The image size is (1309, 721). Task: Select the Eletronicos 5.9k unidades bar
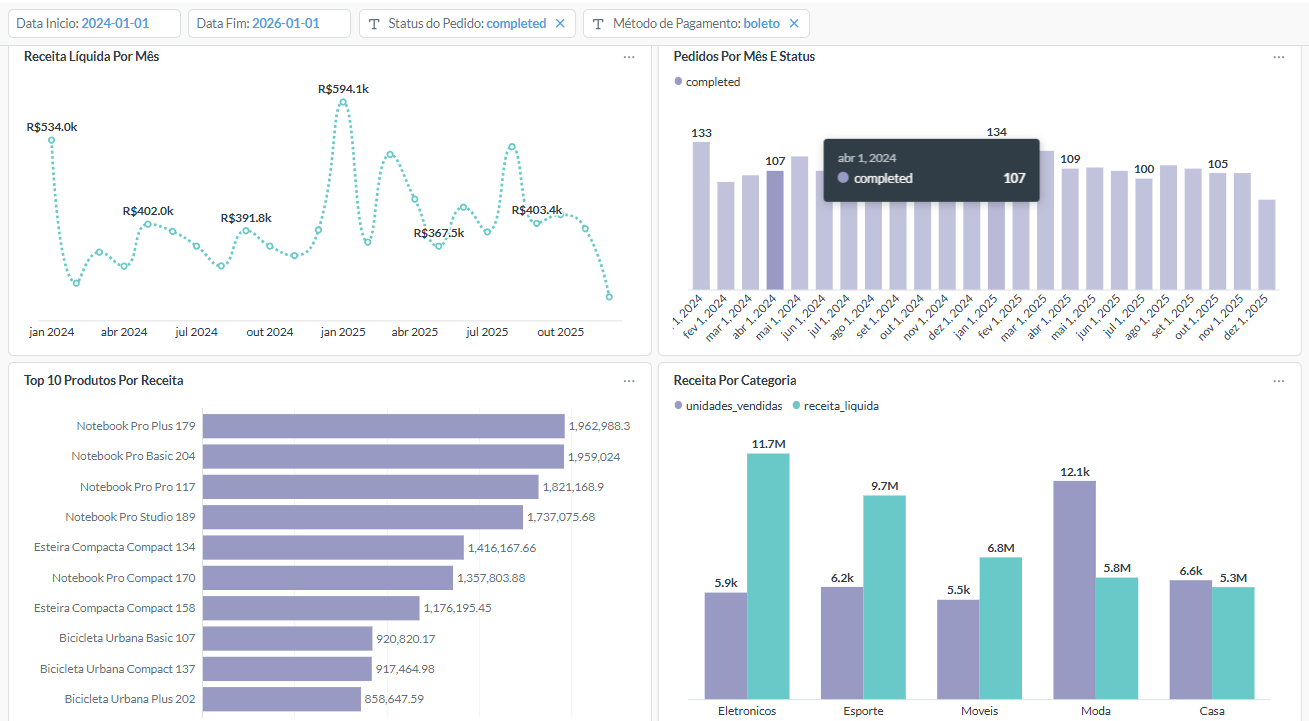click(x=726, y=646)
